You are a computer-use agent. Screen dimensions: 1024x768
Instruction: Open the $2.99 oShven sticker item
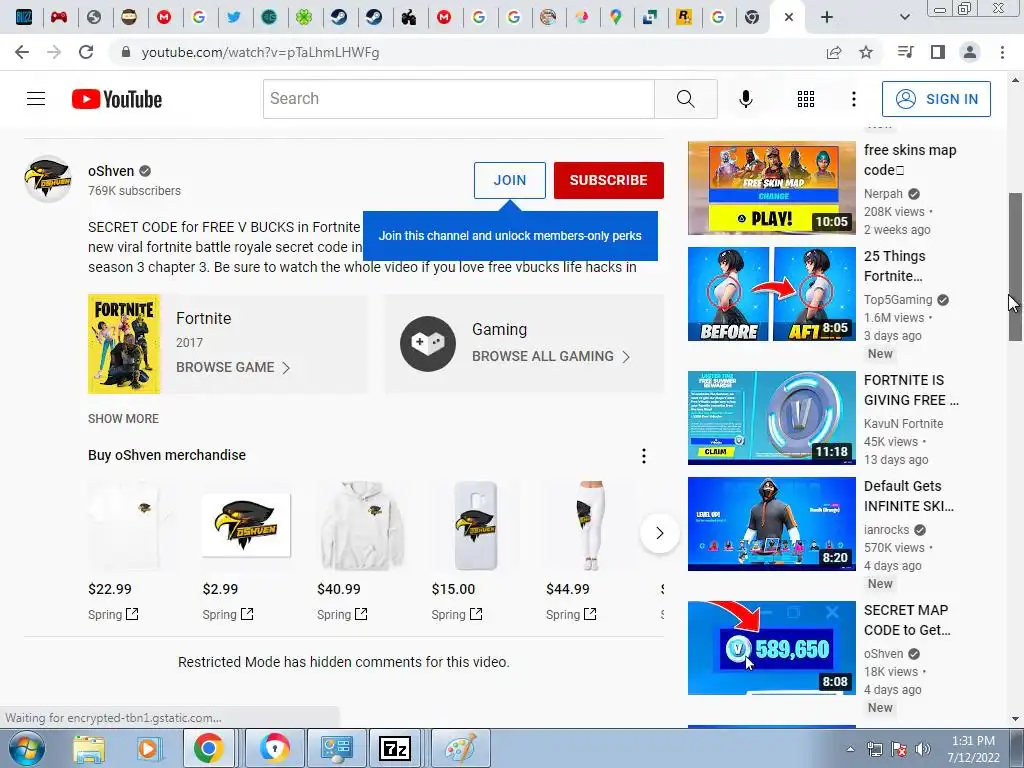246,526
